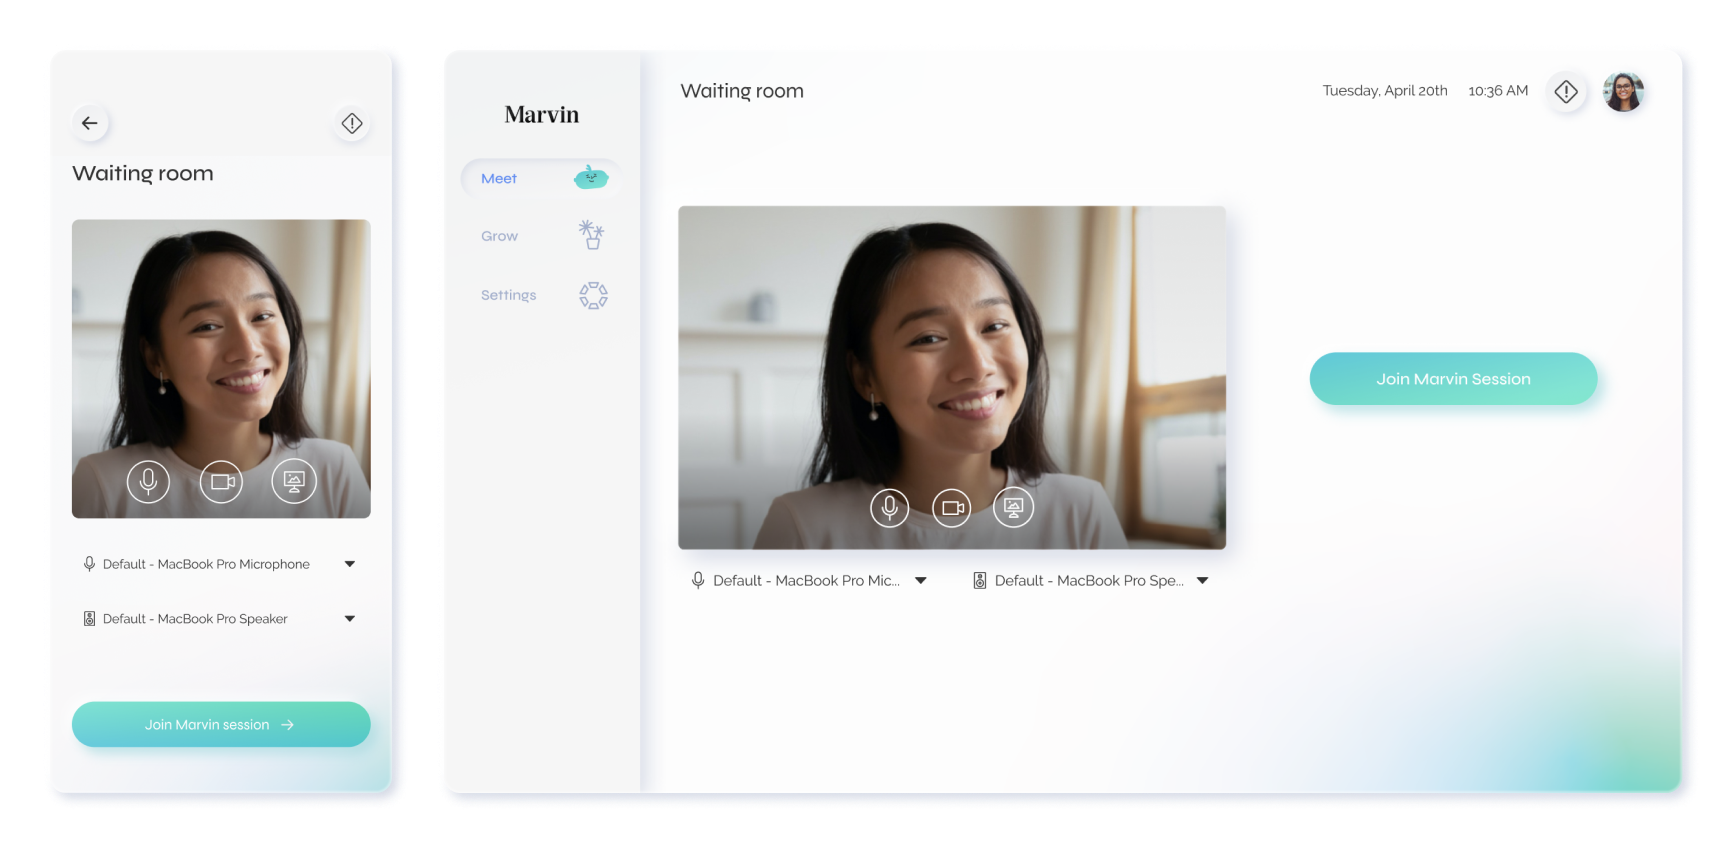Click the Tuesday, April 20th date text
Viewport: 1733px width, 843px height.
pyautogui.click(x=1385, y=91)
